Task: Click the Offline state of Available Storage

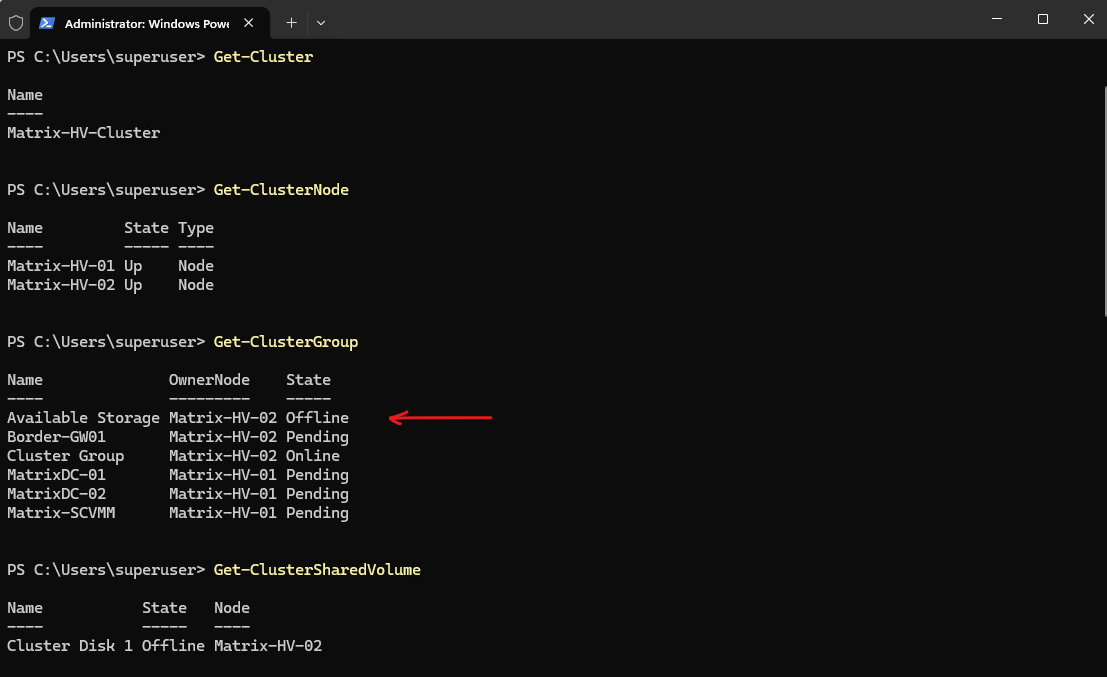Action: 317,418
